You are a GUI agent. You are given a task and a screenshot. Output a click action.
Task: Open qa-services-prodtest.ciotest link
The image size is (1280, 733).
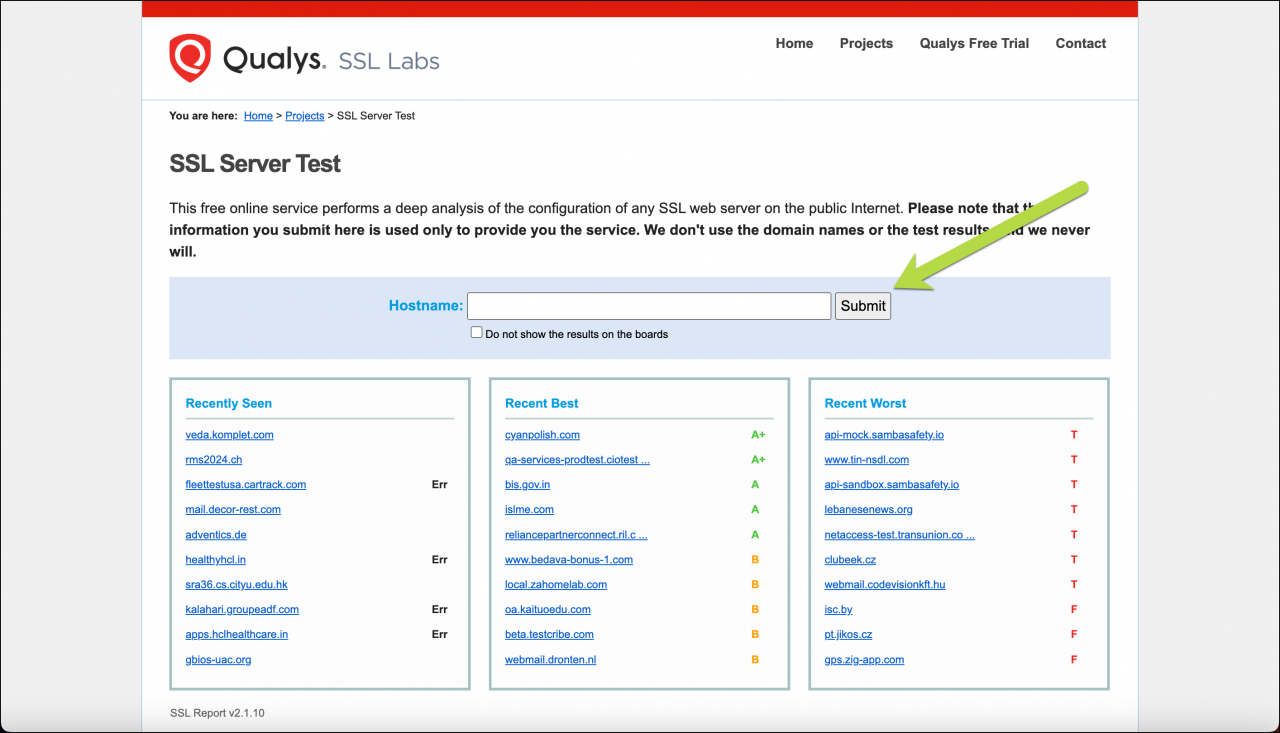(577, 460)
